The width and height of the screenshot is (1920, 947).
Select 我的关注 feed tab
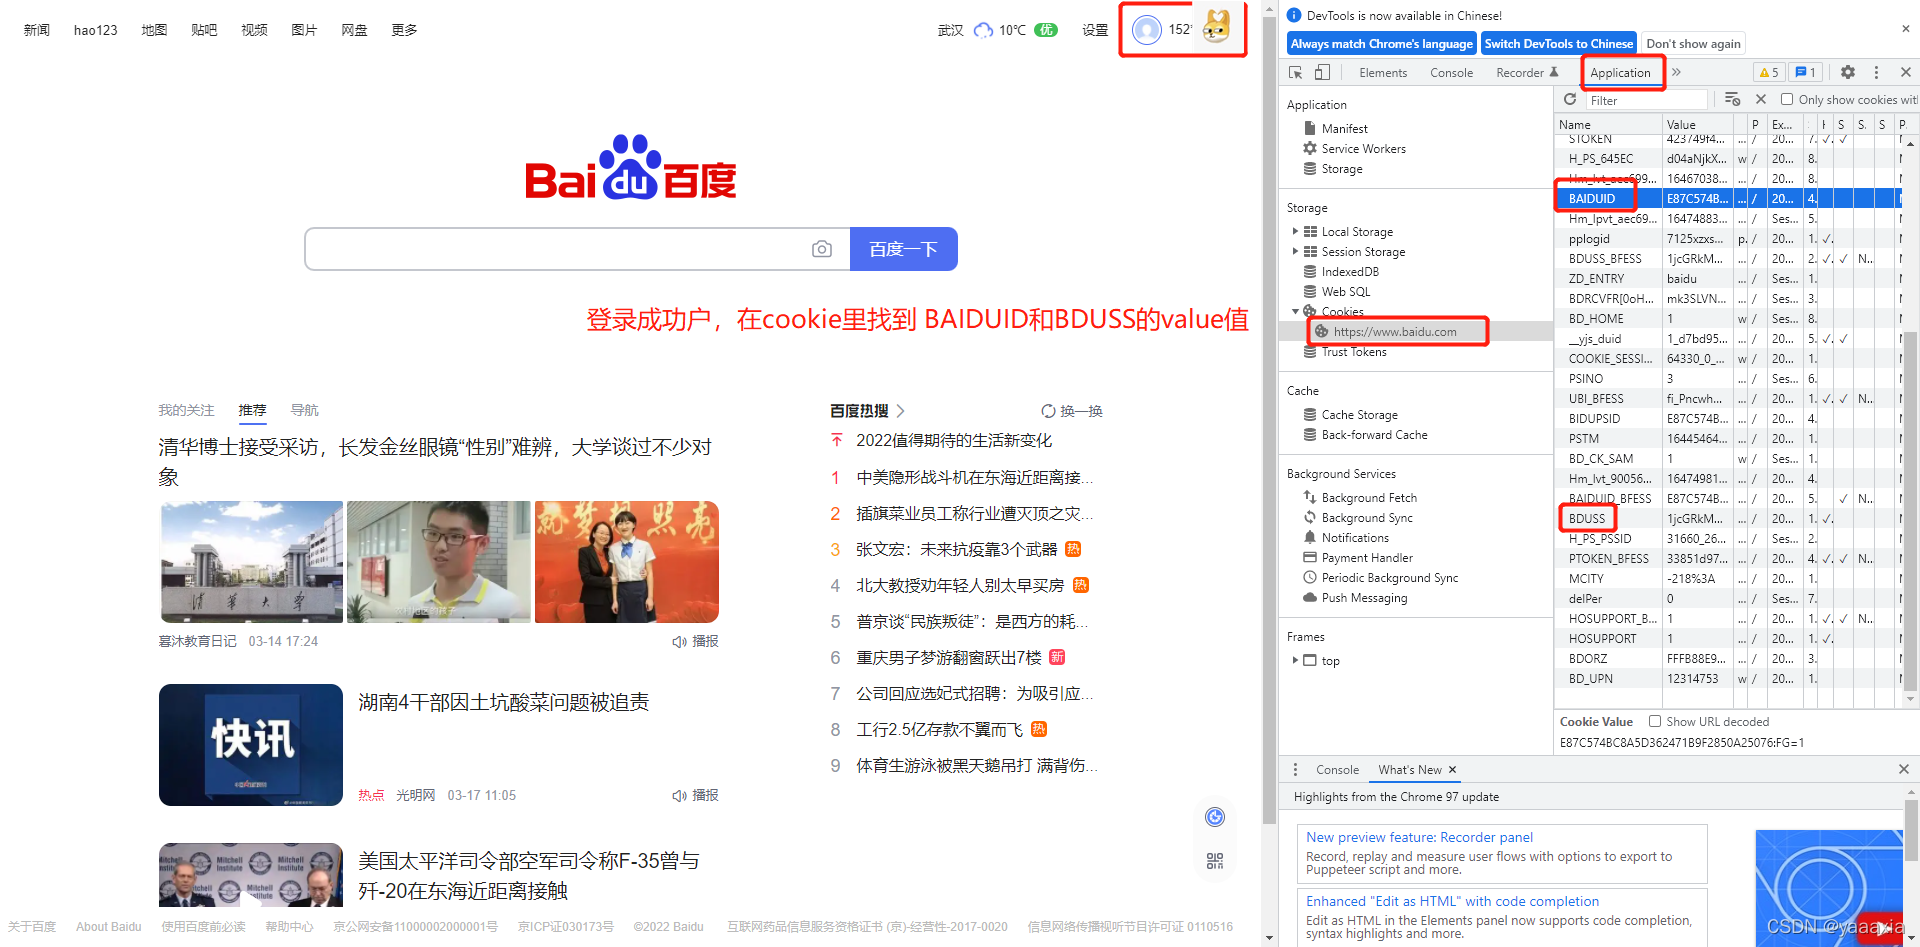point(186,410)
